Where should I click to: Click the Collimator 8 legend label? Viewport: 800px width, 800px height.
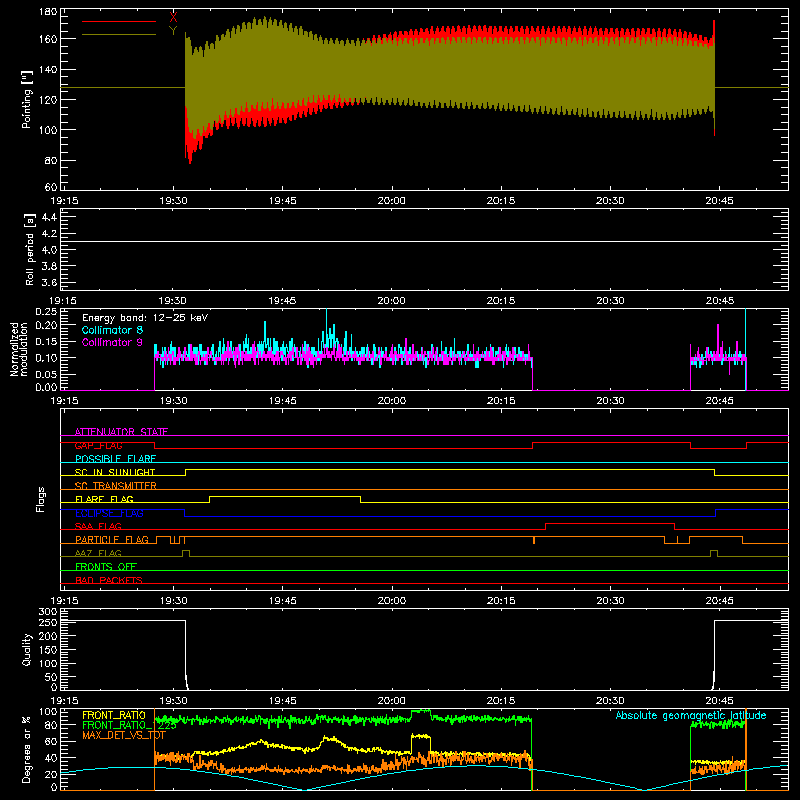[112, 330]
